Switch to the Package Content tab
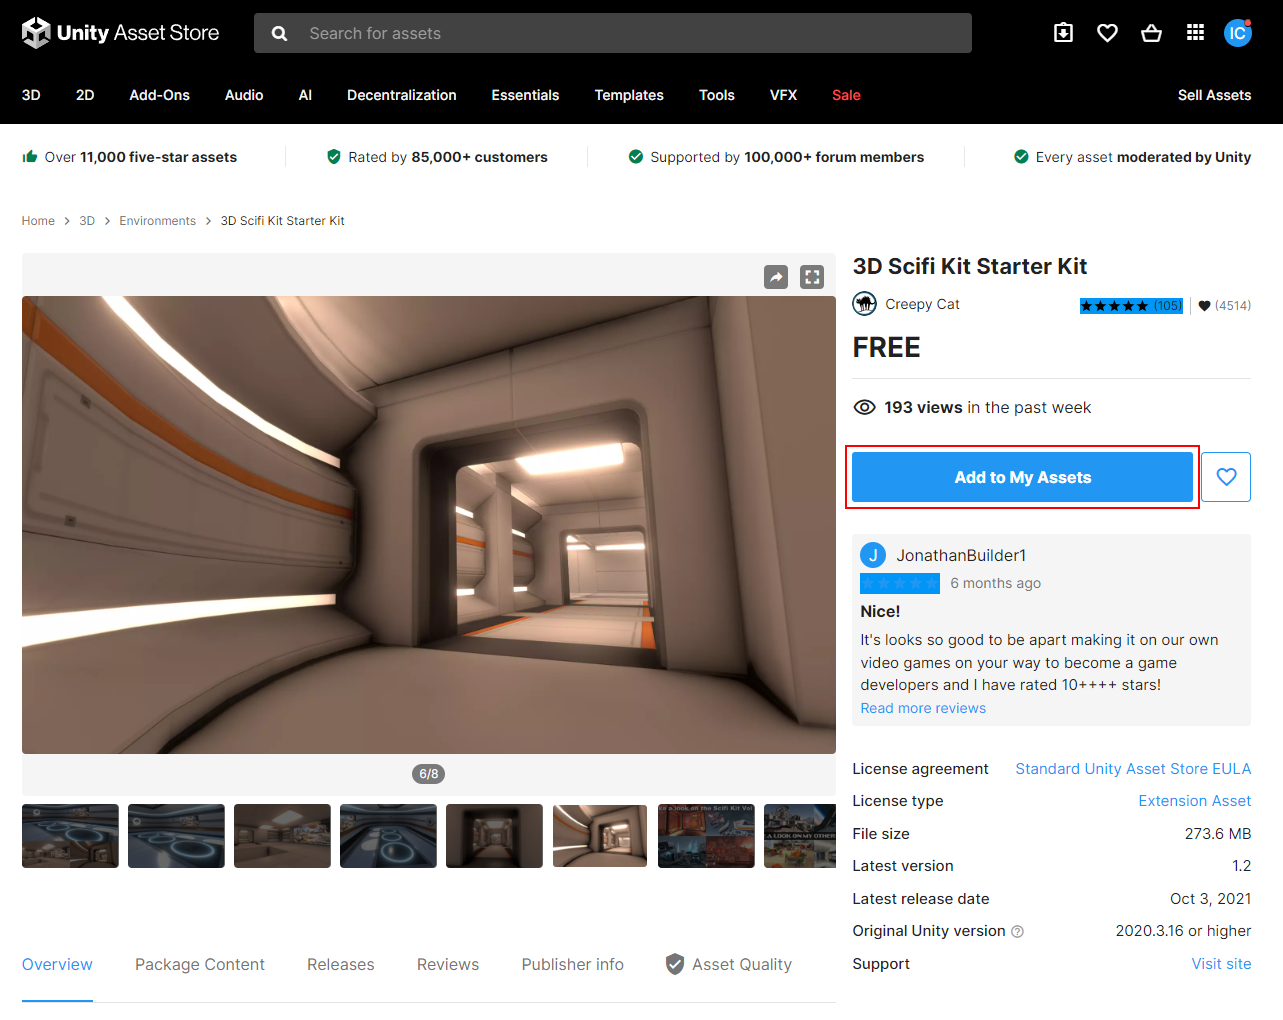The image size is (1283, 1020). (200, 964)
